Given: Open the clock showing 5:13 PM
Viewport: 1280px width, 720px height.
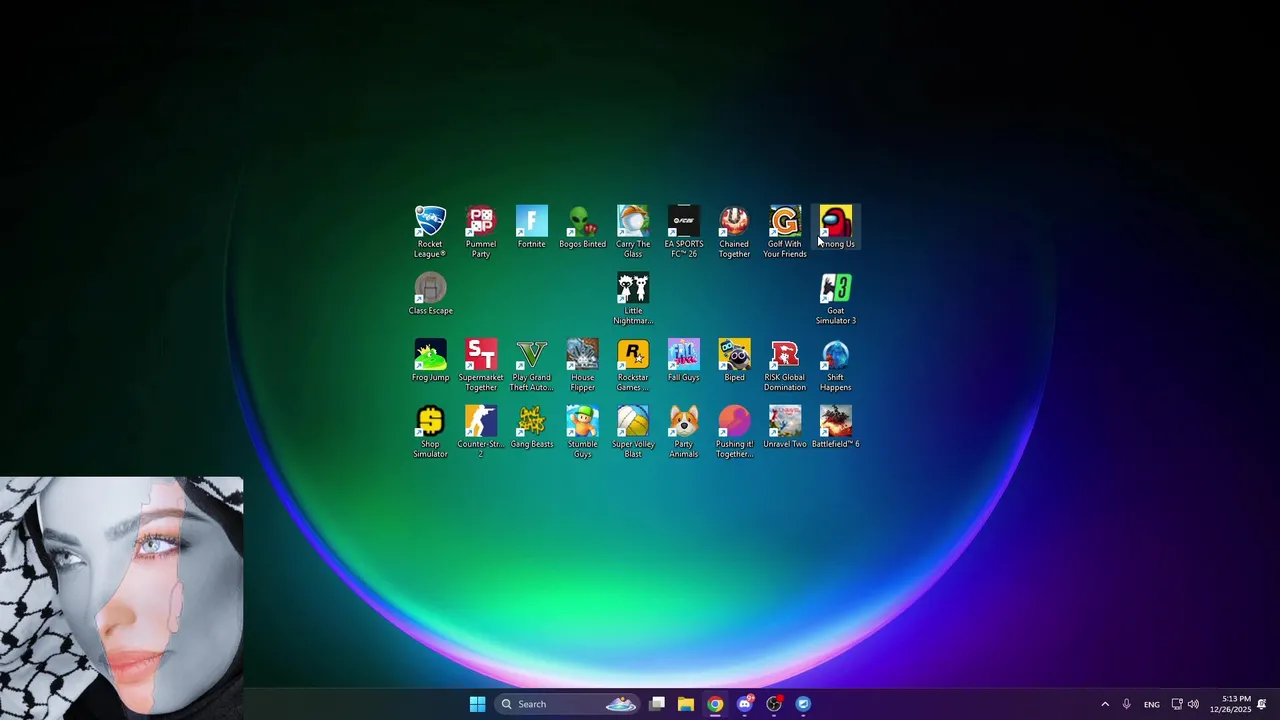Looking at the screenshot, I should [1230, 704].
